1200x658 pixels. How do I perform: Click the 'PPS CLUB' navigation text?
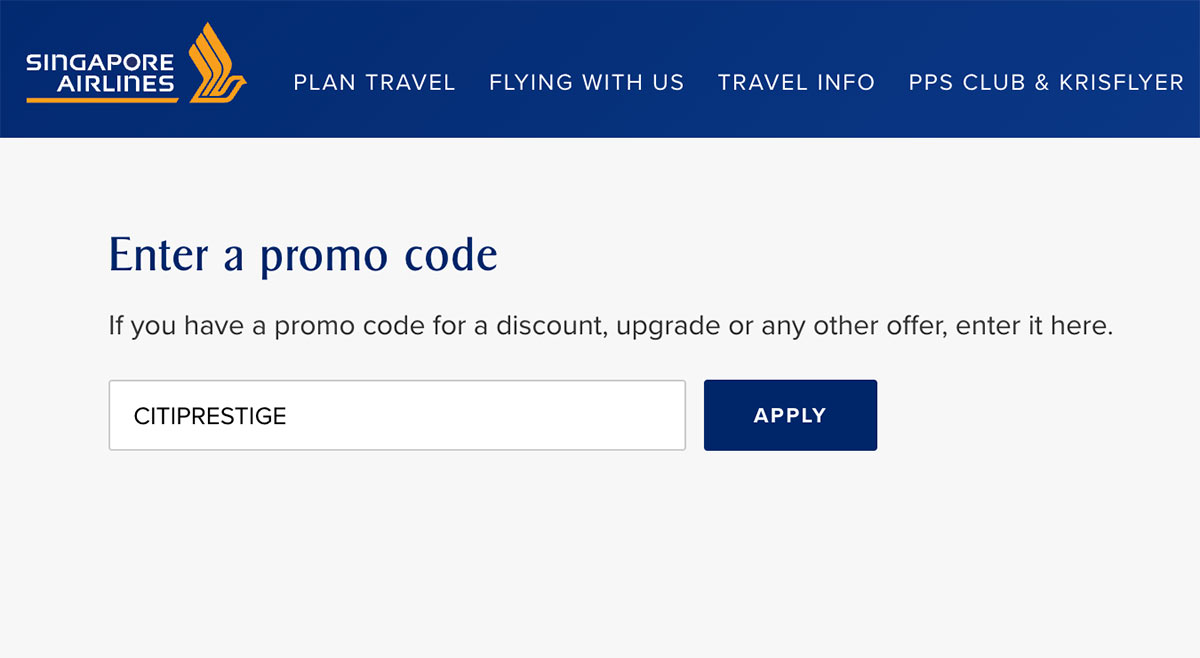[x=968, y=83]
